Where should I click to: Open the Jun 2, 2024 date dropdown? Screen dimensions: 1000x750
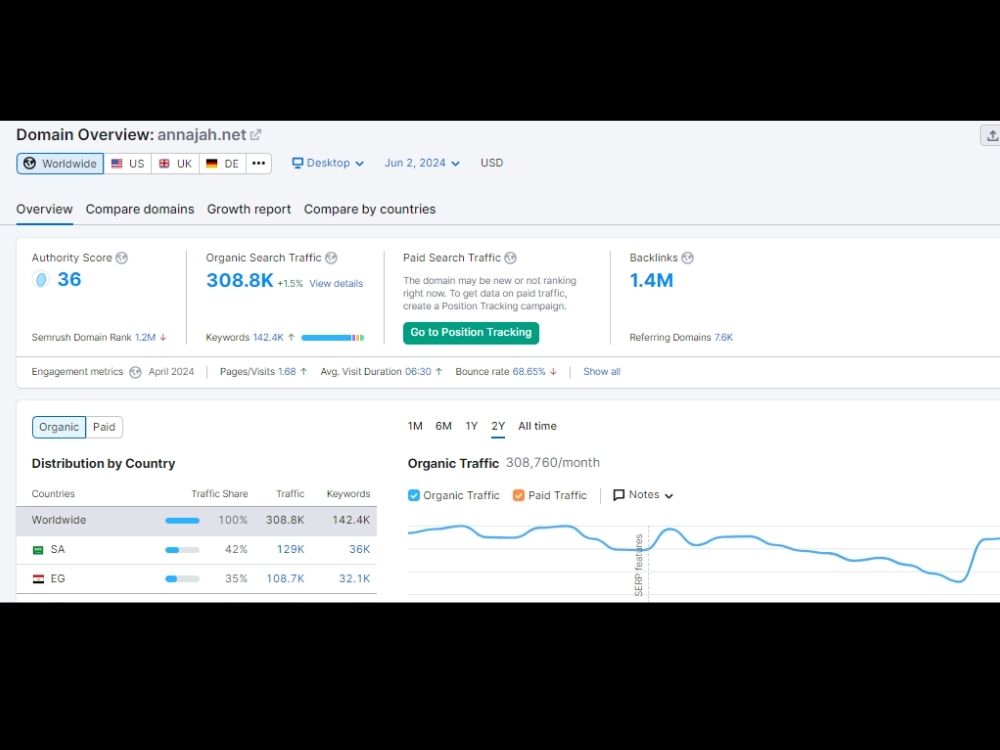tap(422, 163)
